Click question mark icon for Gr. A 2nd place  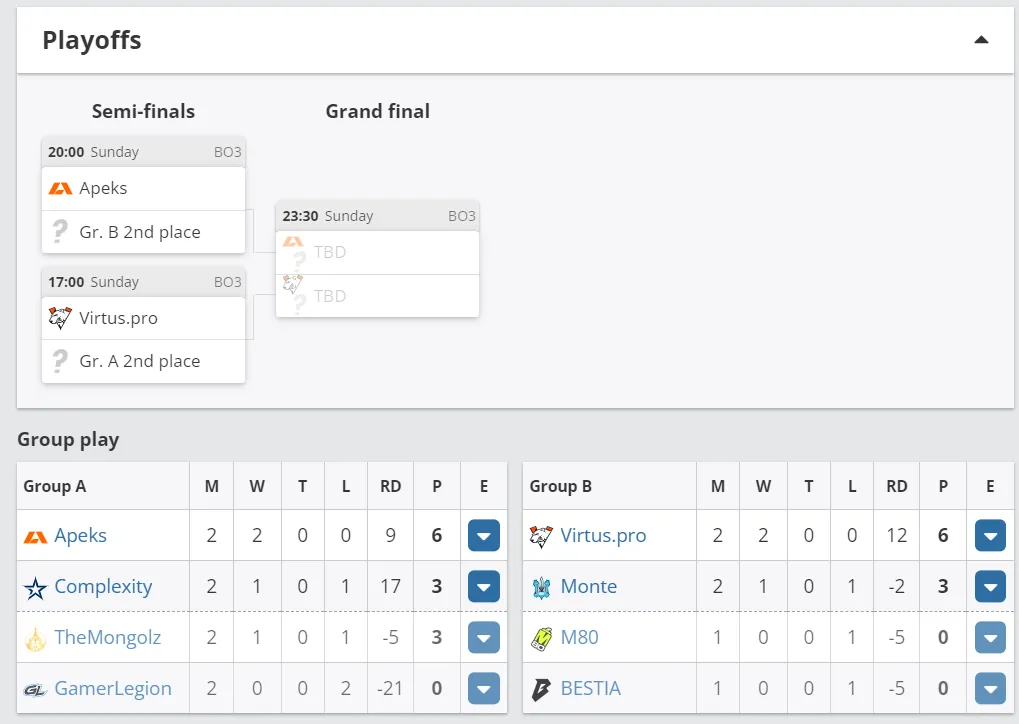pyautogui.click(x=60, y=361)
